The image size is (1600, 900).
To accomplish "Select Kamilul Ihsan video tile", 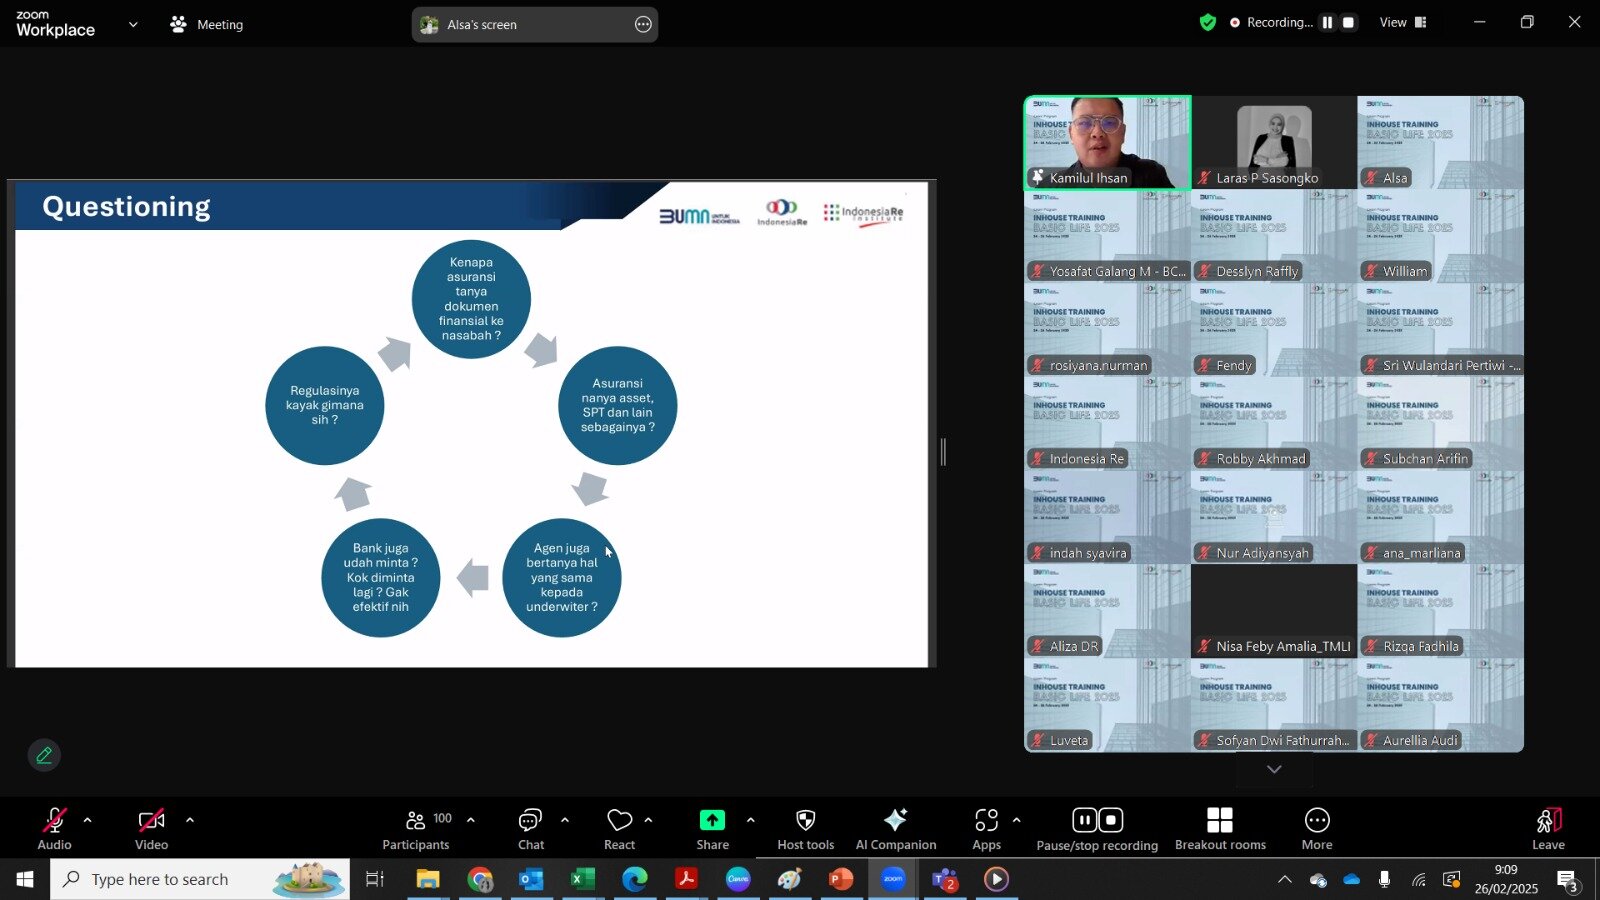I will (1107, 142).
